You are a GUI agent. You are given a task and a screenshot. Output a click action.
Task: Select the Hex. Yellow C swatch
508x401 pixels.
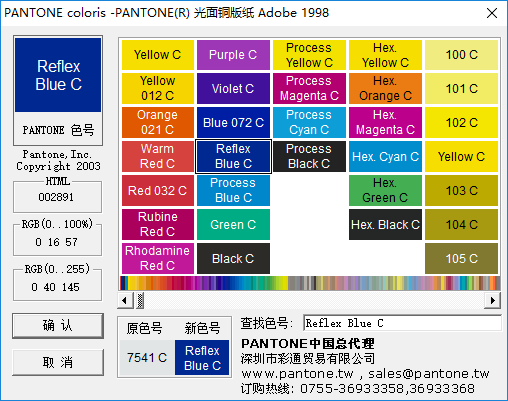click(385, 55)
